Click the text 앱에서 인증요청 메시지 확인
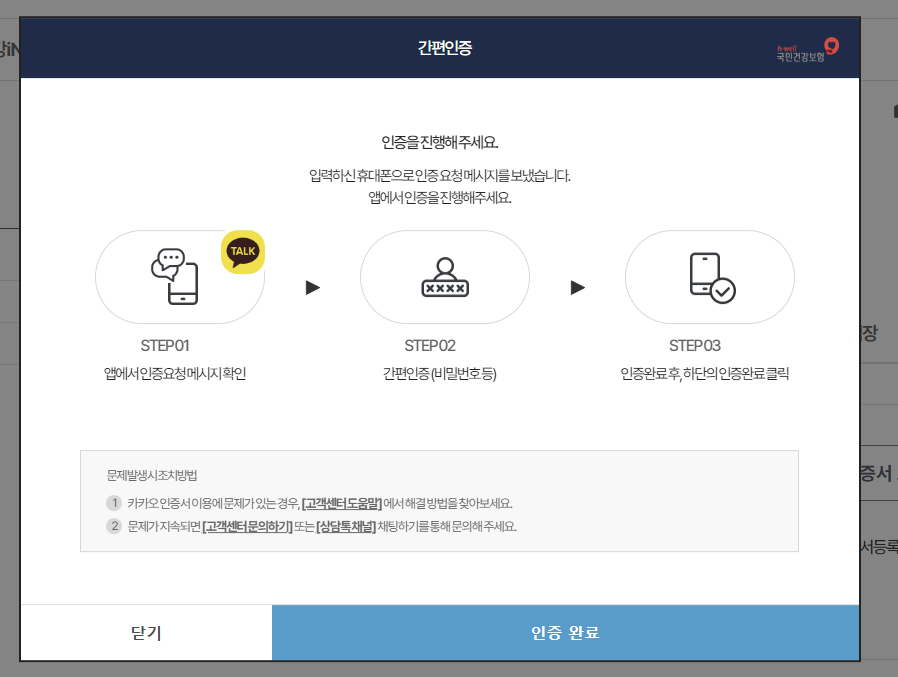The height and width of the screenshot is (677, 898). click(x=175, y=374)
